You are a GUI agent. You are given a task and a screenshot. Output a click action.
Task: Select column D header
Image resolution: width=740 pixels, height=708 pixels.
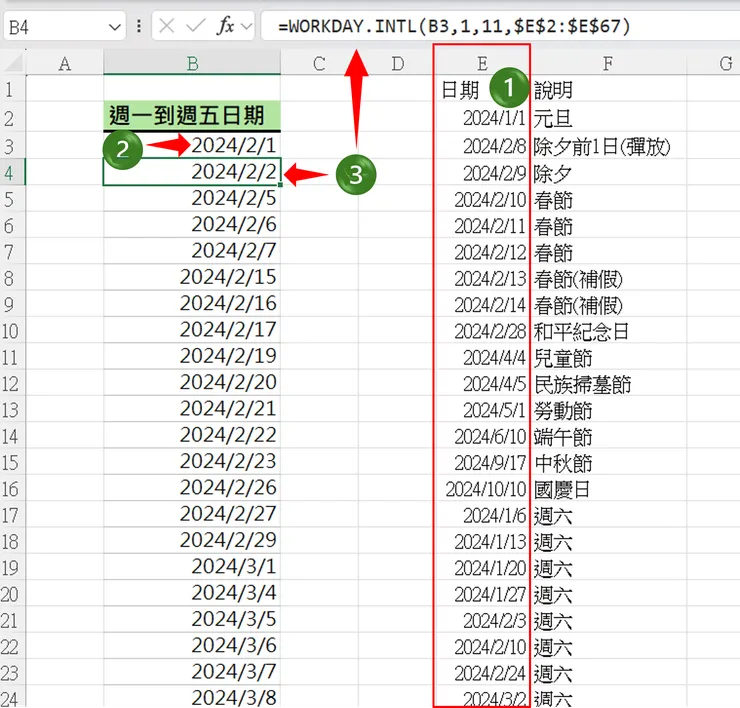tap(397, 63)
